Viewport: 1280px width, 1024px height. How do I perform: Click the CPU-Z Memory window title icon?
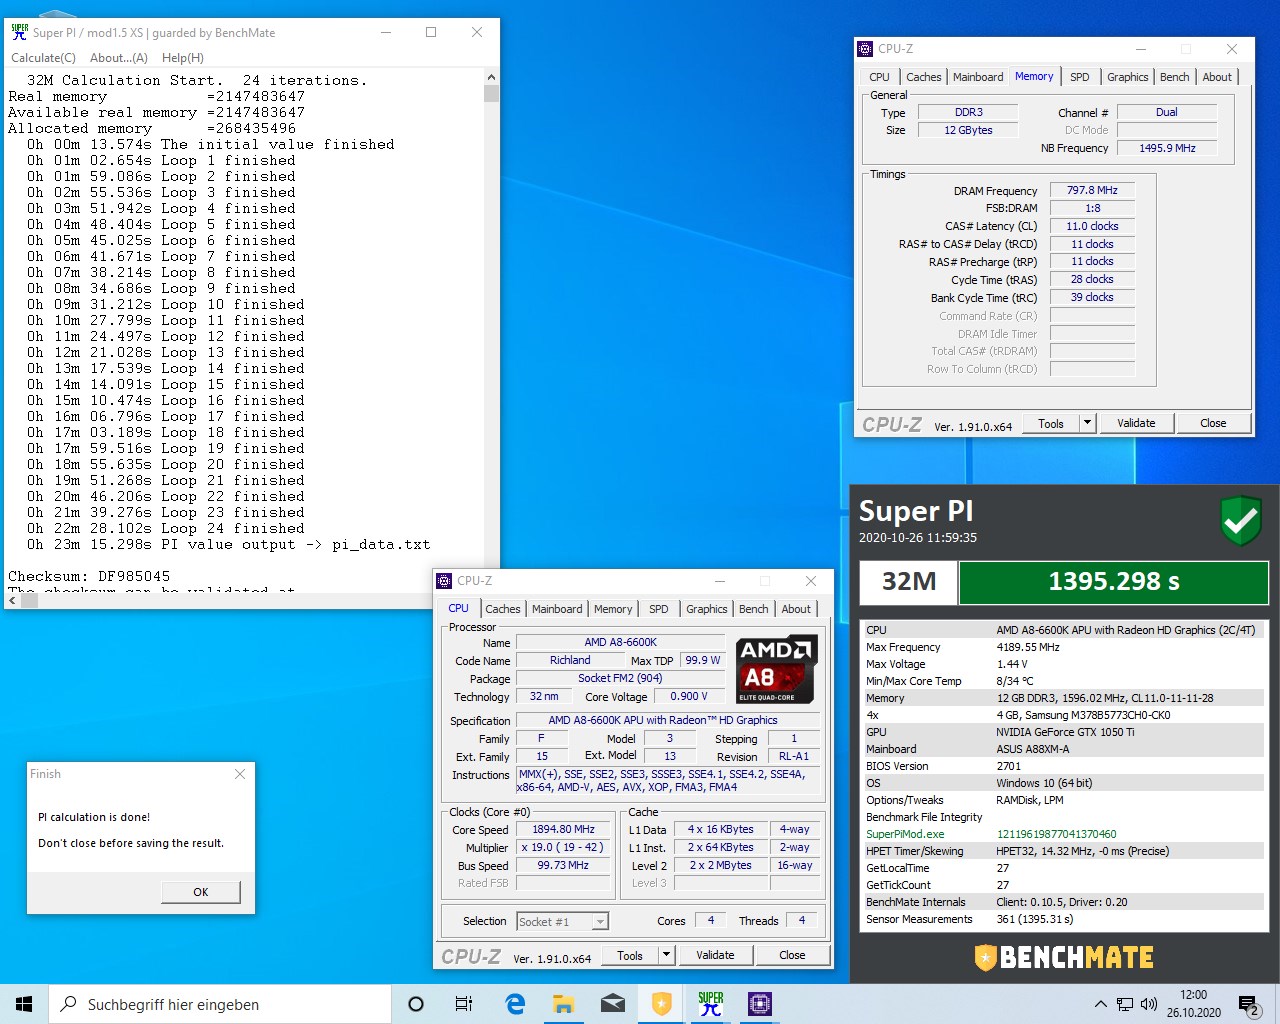[865, 48]
